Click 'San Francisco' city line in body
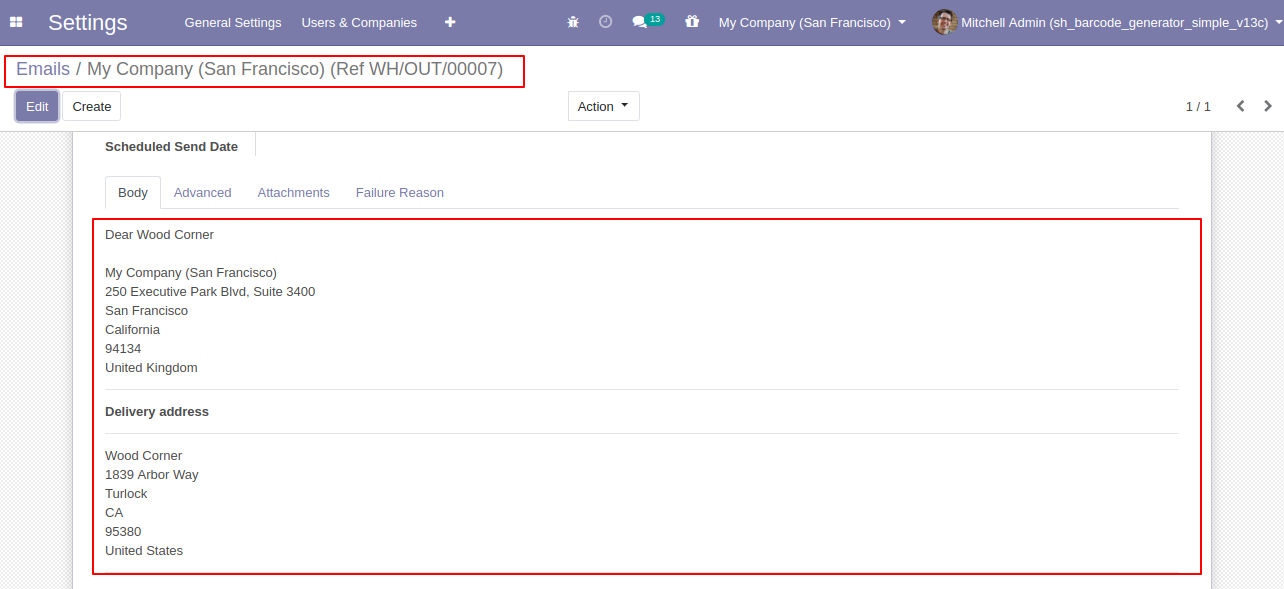The width and height of the screenshot is (1284, 589). coord(146,310)
